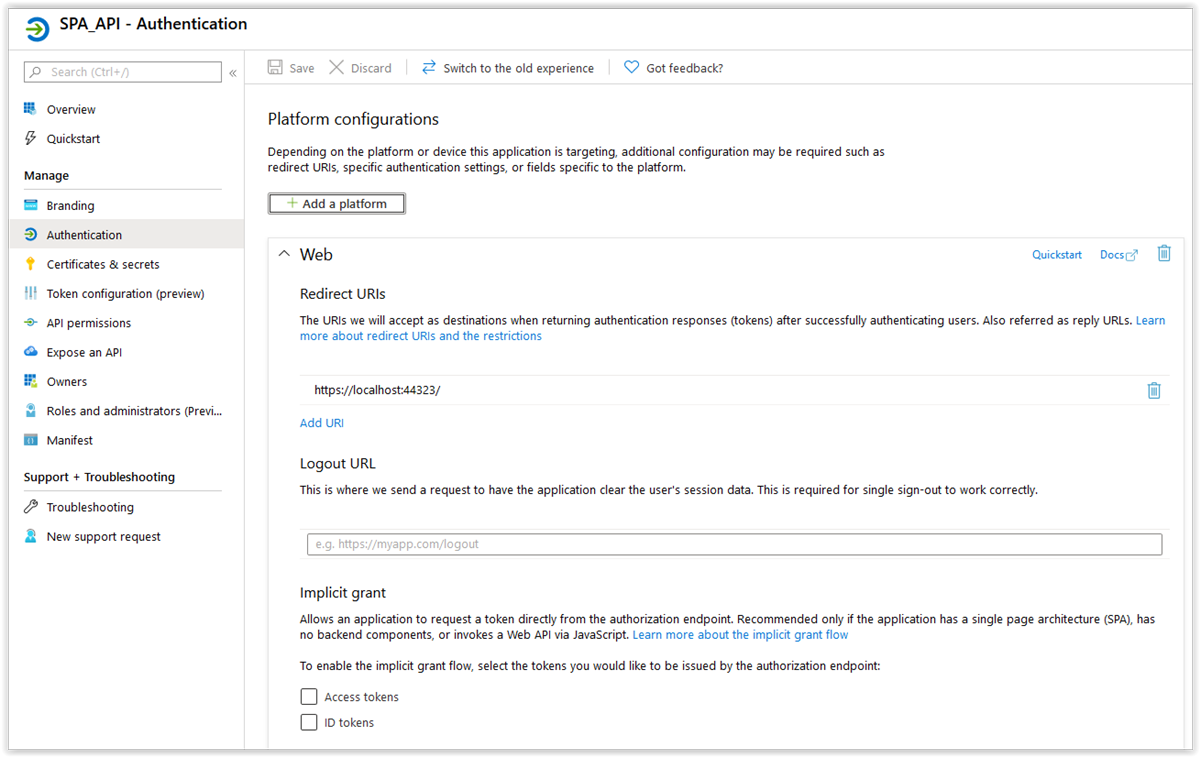Remove the localhost redirect URI trash icon
The height and width of the screenshot is (757, 1200).
[x=1154, y=390]
